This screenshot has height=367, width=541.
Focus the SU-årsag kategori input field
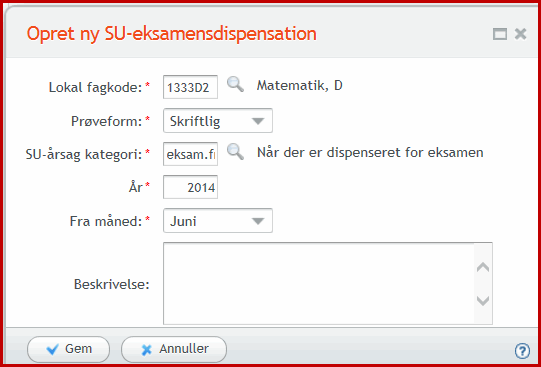pyautogui.click(x=190, y=154)
